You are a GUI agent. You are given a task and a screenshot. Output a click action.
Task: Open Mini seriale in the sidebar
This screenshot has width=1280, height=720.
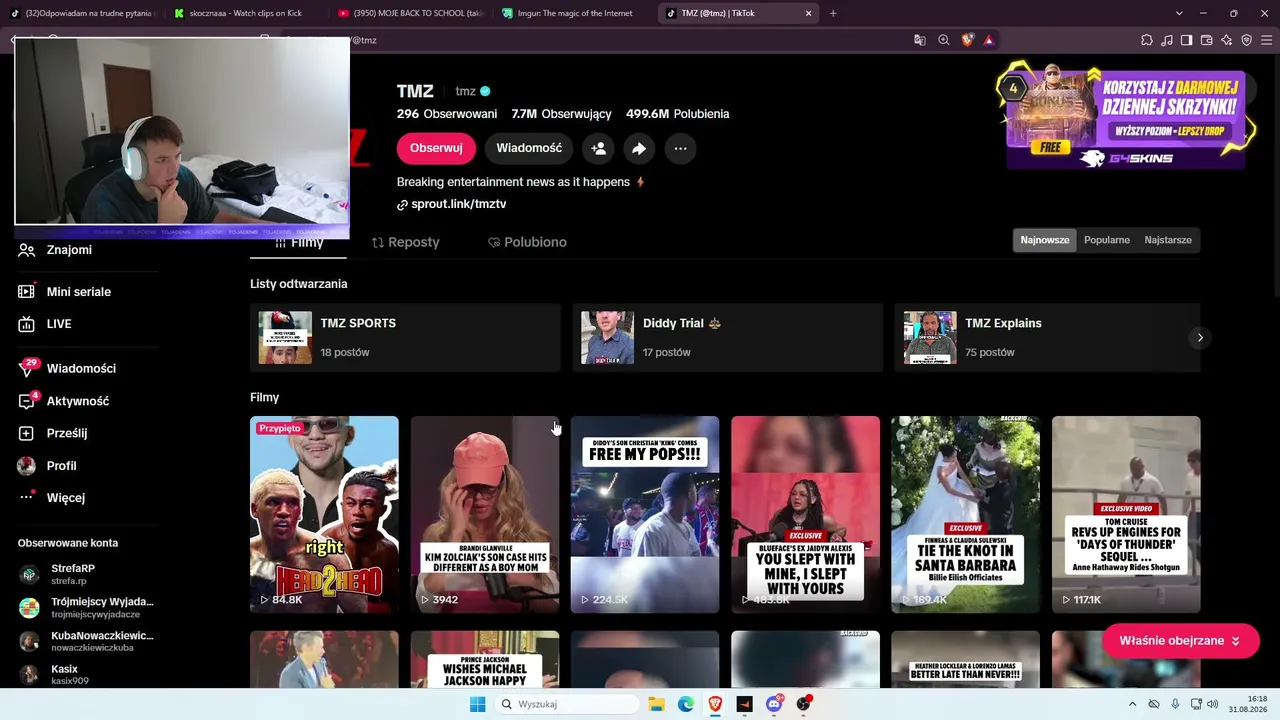[64, 292]
